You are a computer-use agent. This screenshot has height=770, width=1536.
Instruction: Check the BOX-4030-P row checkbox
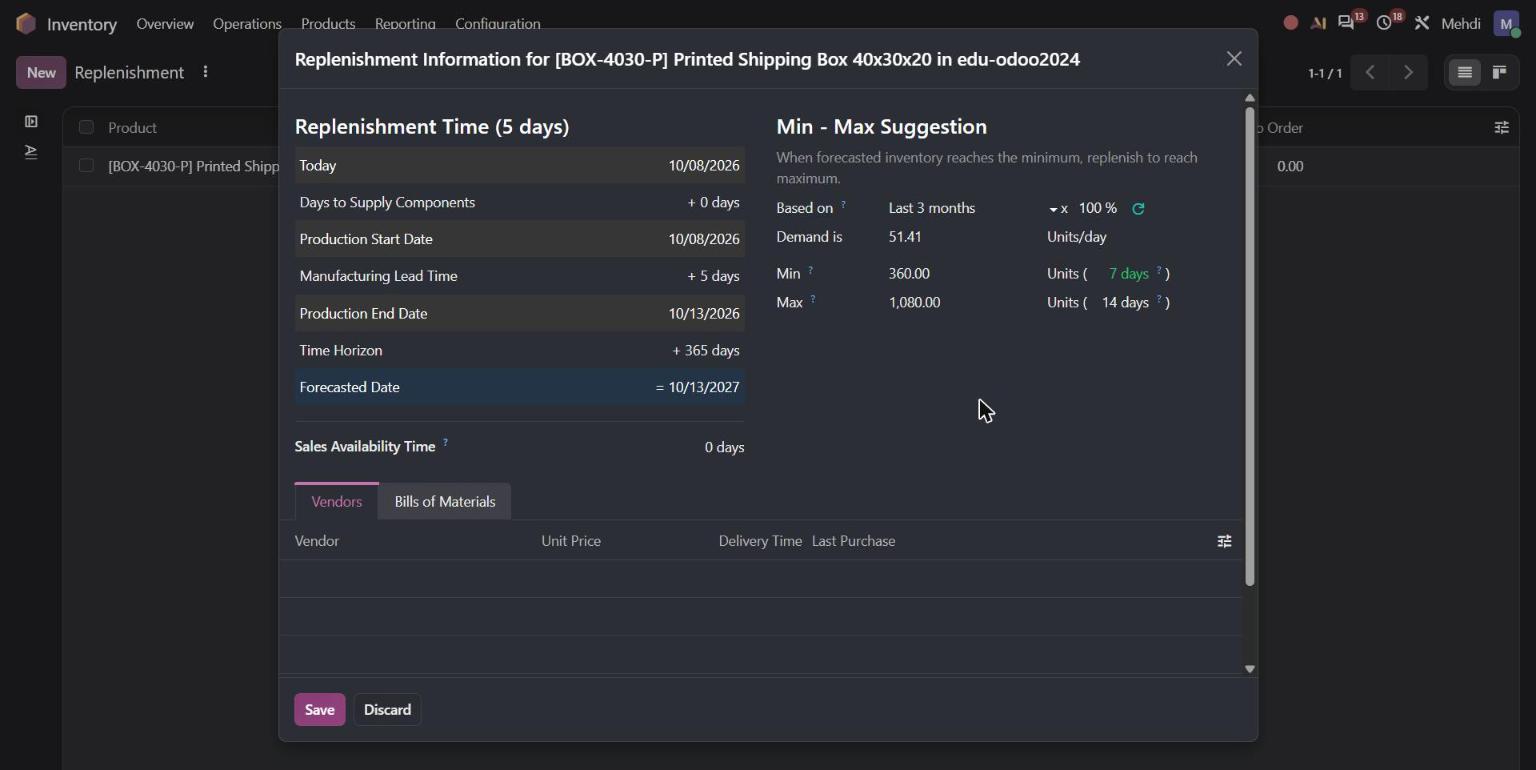(x=86, y=165)
